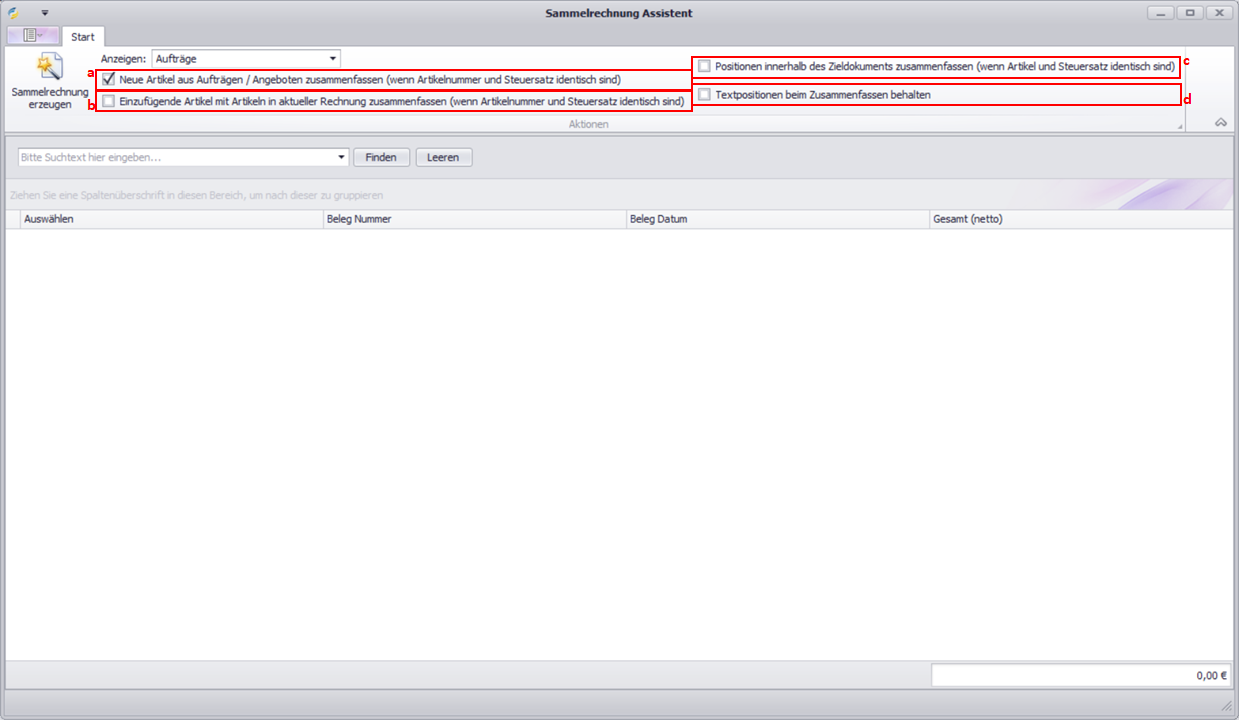The image size is (1239, 720).
Task: Check Positionen innerhalb des Zieldokuments zusammenfassen
Action: click(705, 66)
